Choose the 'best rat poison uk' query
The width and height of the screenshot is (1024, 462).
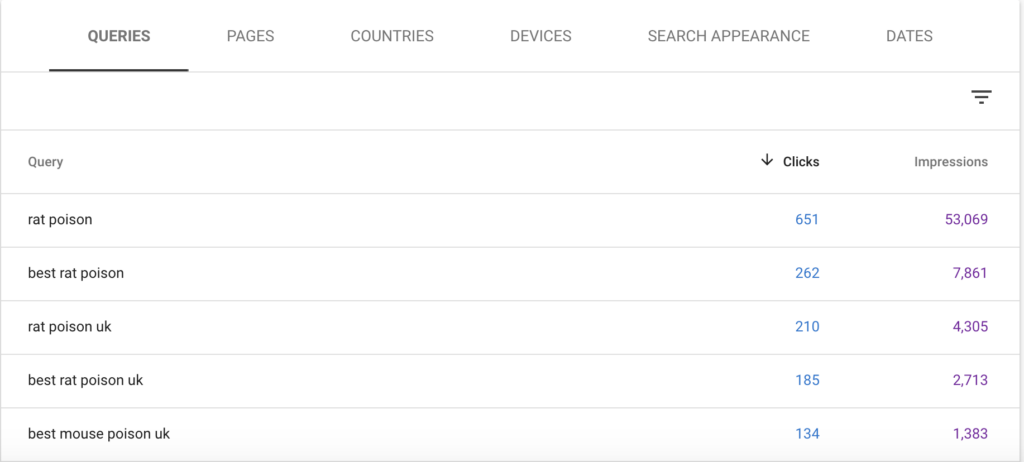pyautogui.click(x=512, y=381)
